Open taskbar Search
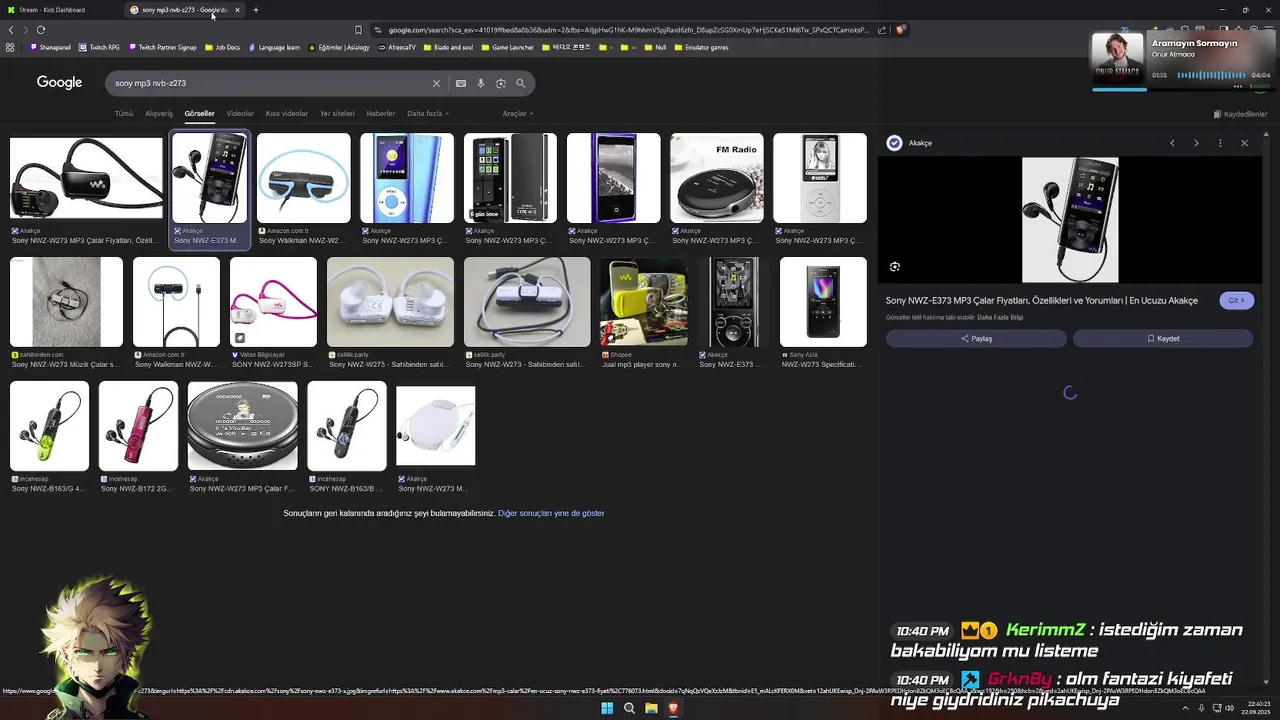 [629, 708]
